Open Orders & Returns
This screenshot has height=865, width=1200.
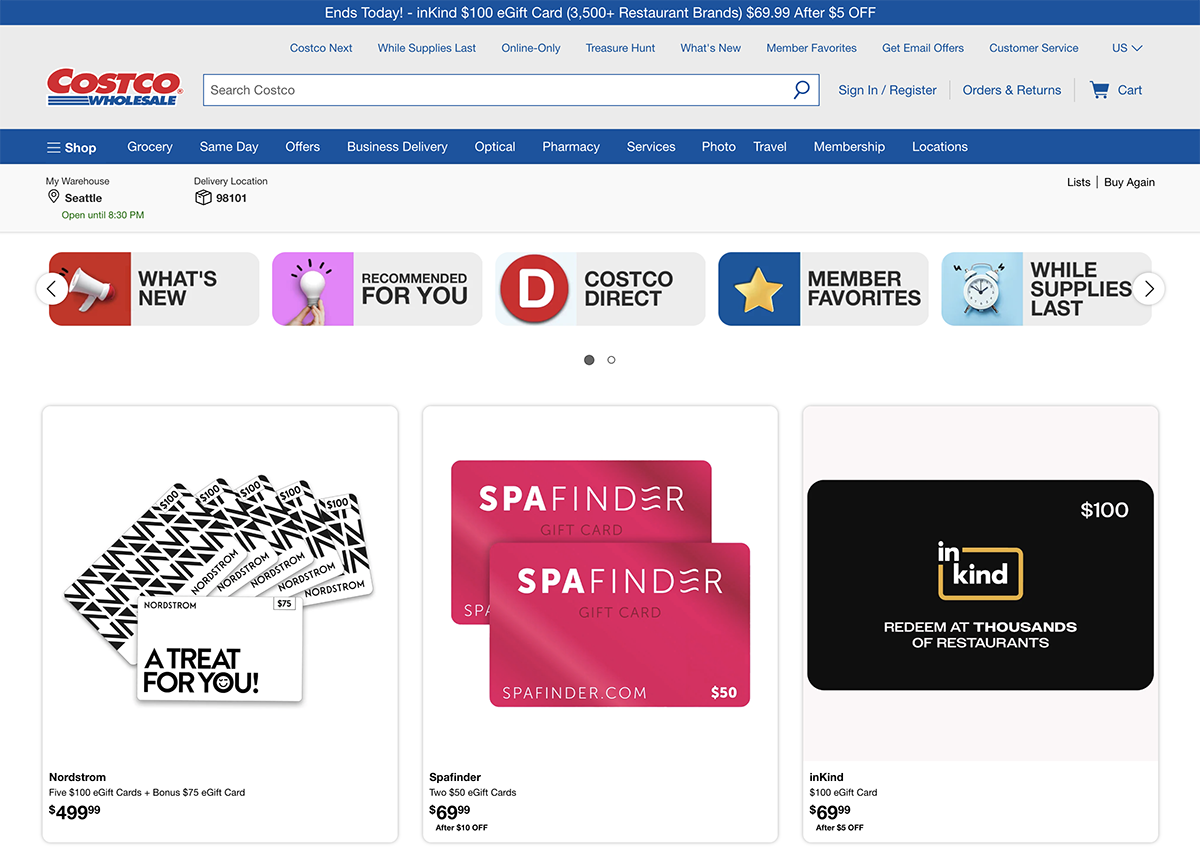coord(1012,90)
